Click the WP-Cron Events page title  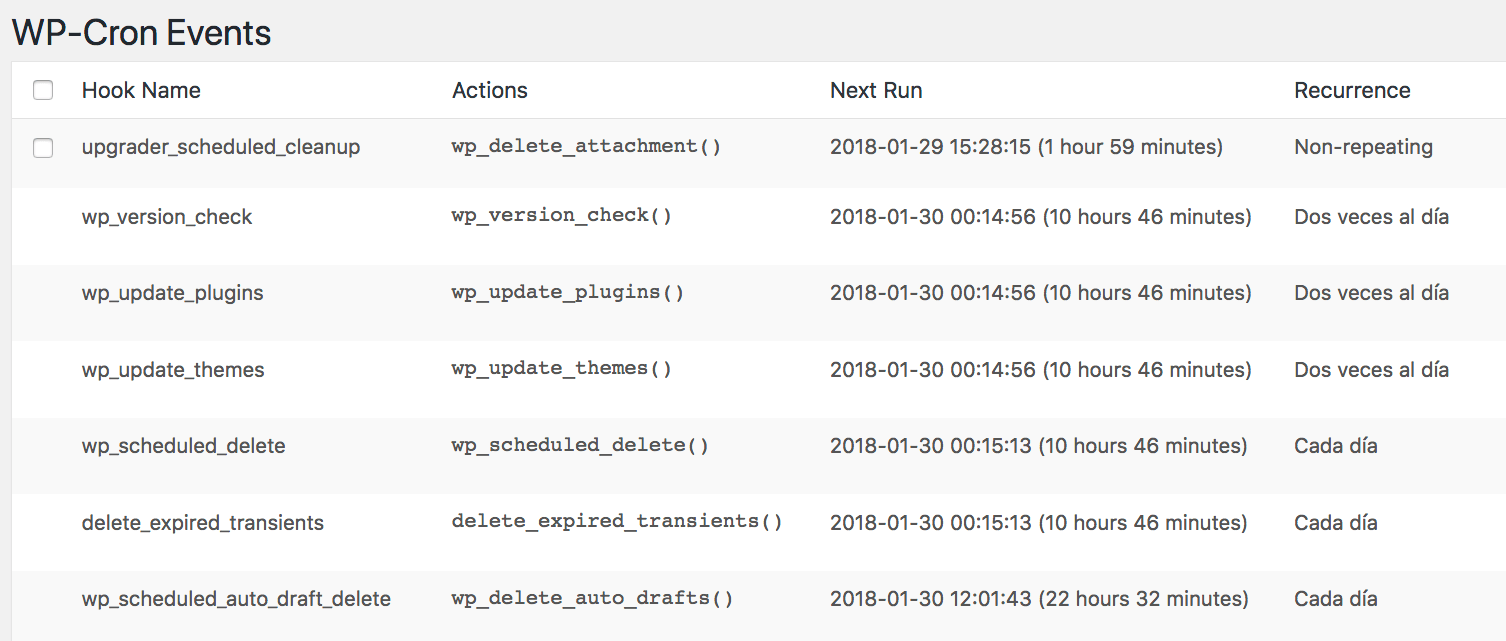click(141, 33)
